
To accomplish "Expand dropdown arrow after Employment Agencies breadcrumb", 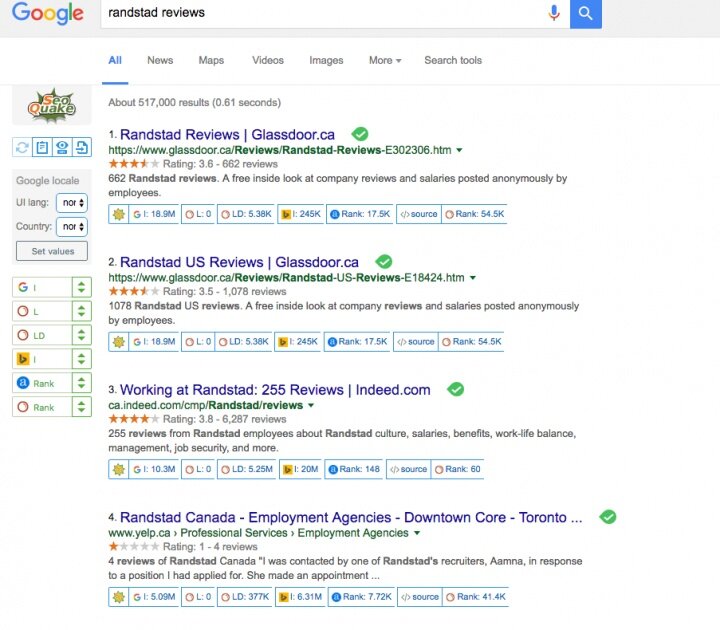I will pos(417,533).
